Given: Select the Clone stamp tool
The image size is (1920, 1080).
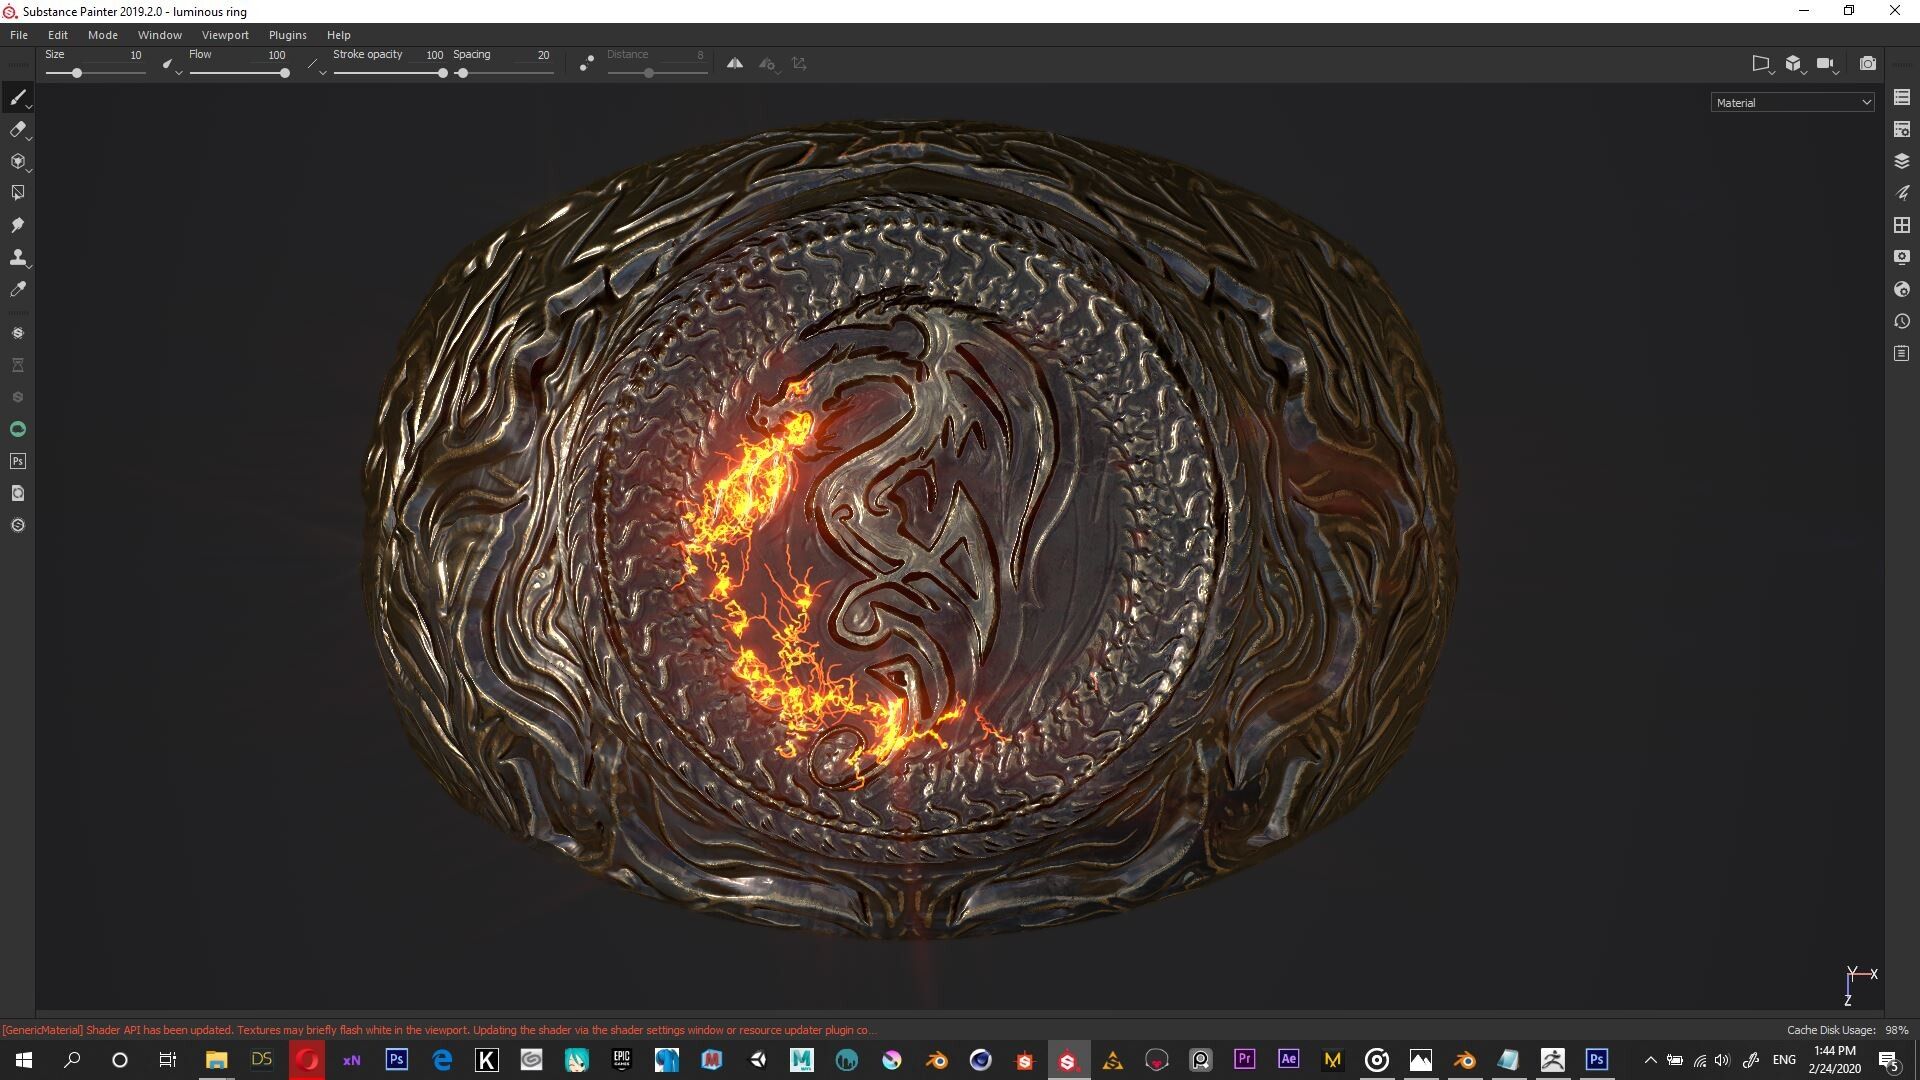Looking at the screenshot, I should pyautogui.click(x=17, y=257).
